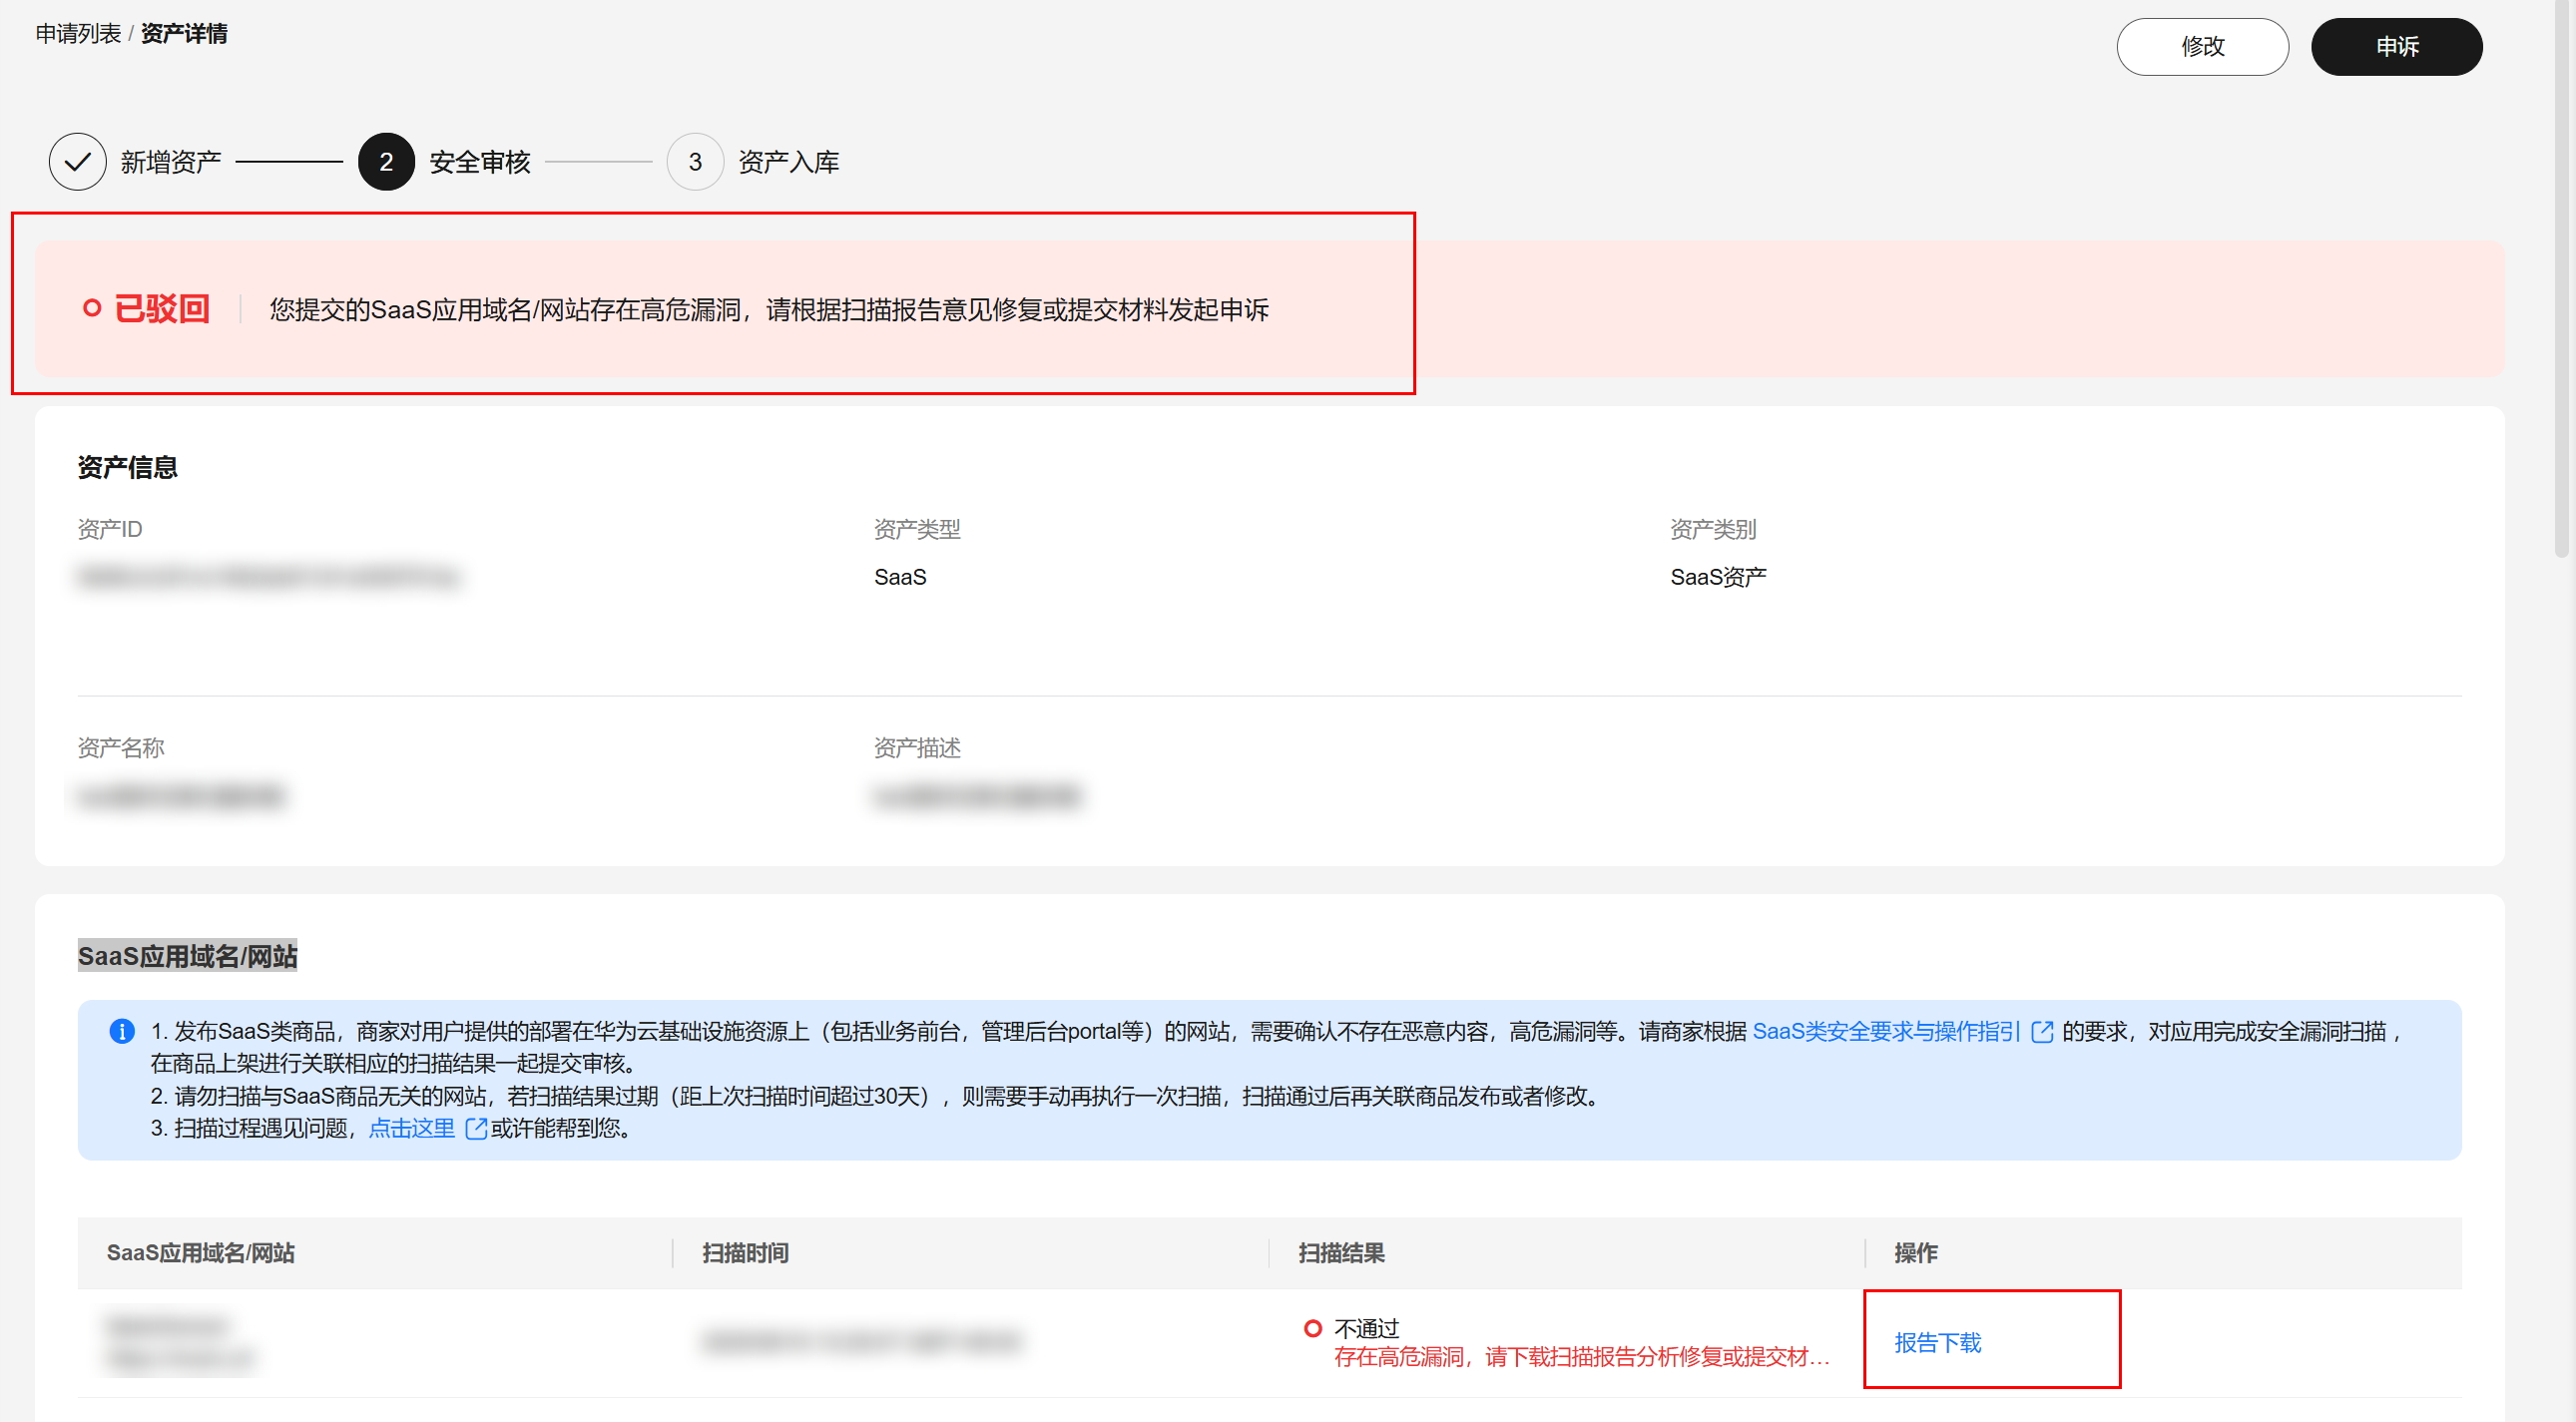Click step 3 资产入库 circle indicator
This screenshot has width=2576, height=1422.
coord(695,161)
